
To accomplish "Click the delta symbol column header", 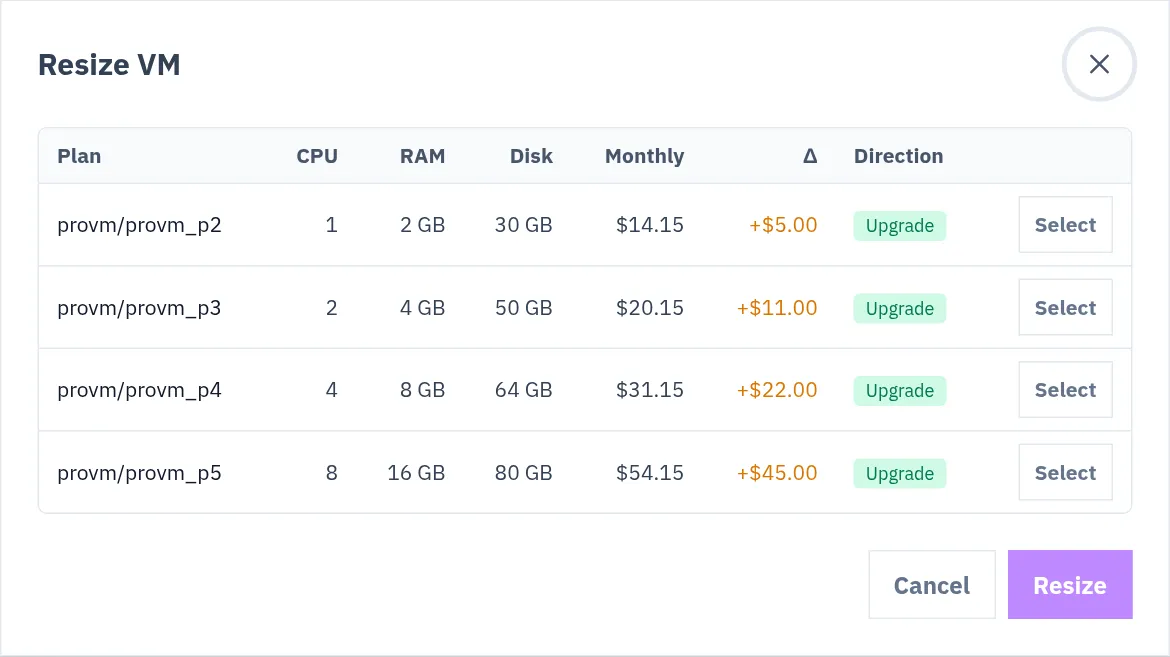I will (810, 156).
